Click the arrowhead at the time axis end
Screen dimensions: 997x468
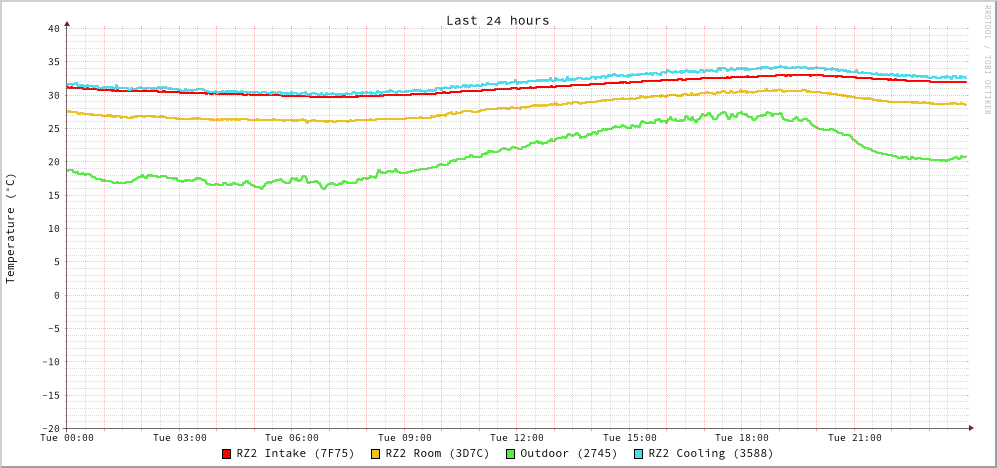971,428
